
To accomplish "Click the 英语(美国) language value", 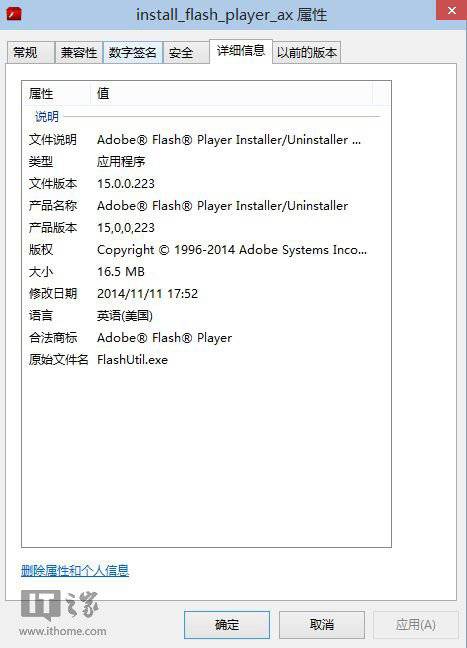I will click(x=125, y=316).
